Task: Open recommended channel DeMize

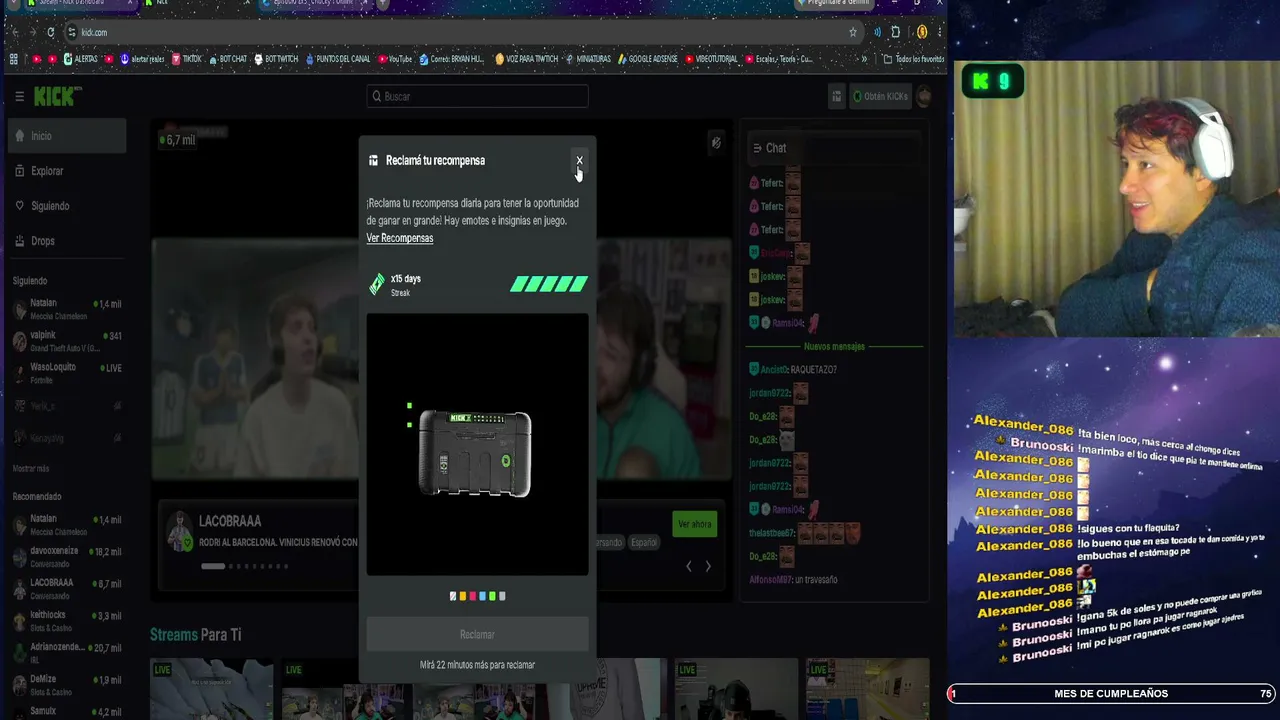Action: pyautogui.click(x=66, y=685)
